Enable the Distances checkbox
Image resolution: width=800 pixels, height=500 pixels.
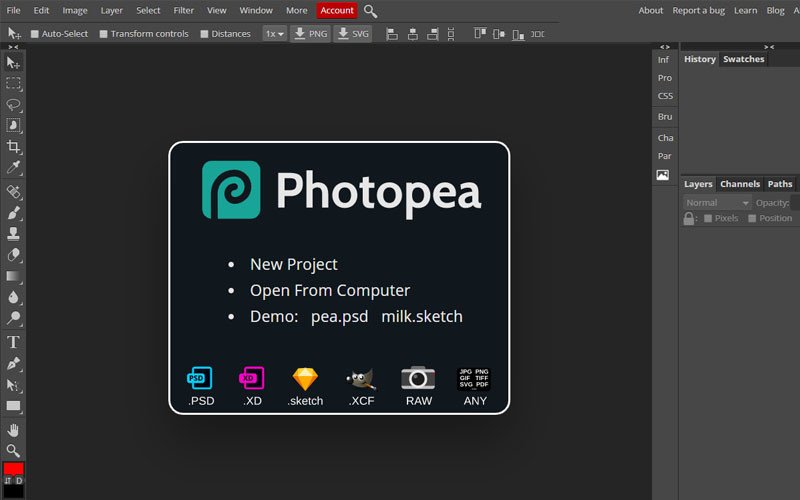205,34
